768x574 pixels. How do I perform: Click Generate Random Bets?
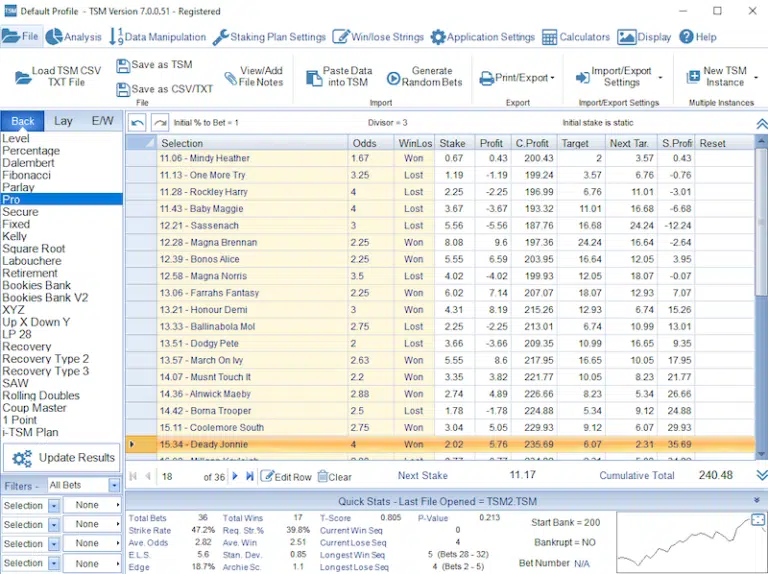pyautogui.click(x=424, y=77)
